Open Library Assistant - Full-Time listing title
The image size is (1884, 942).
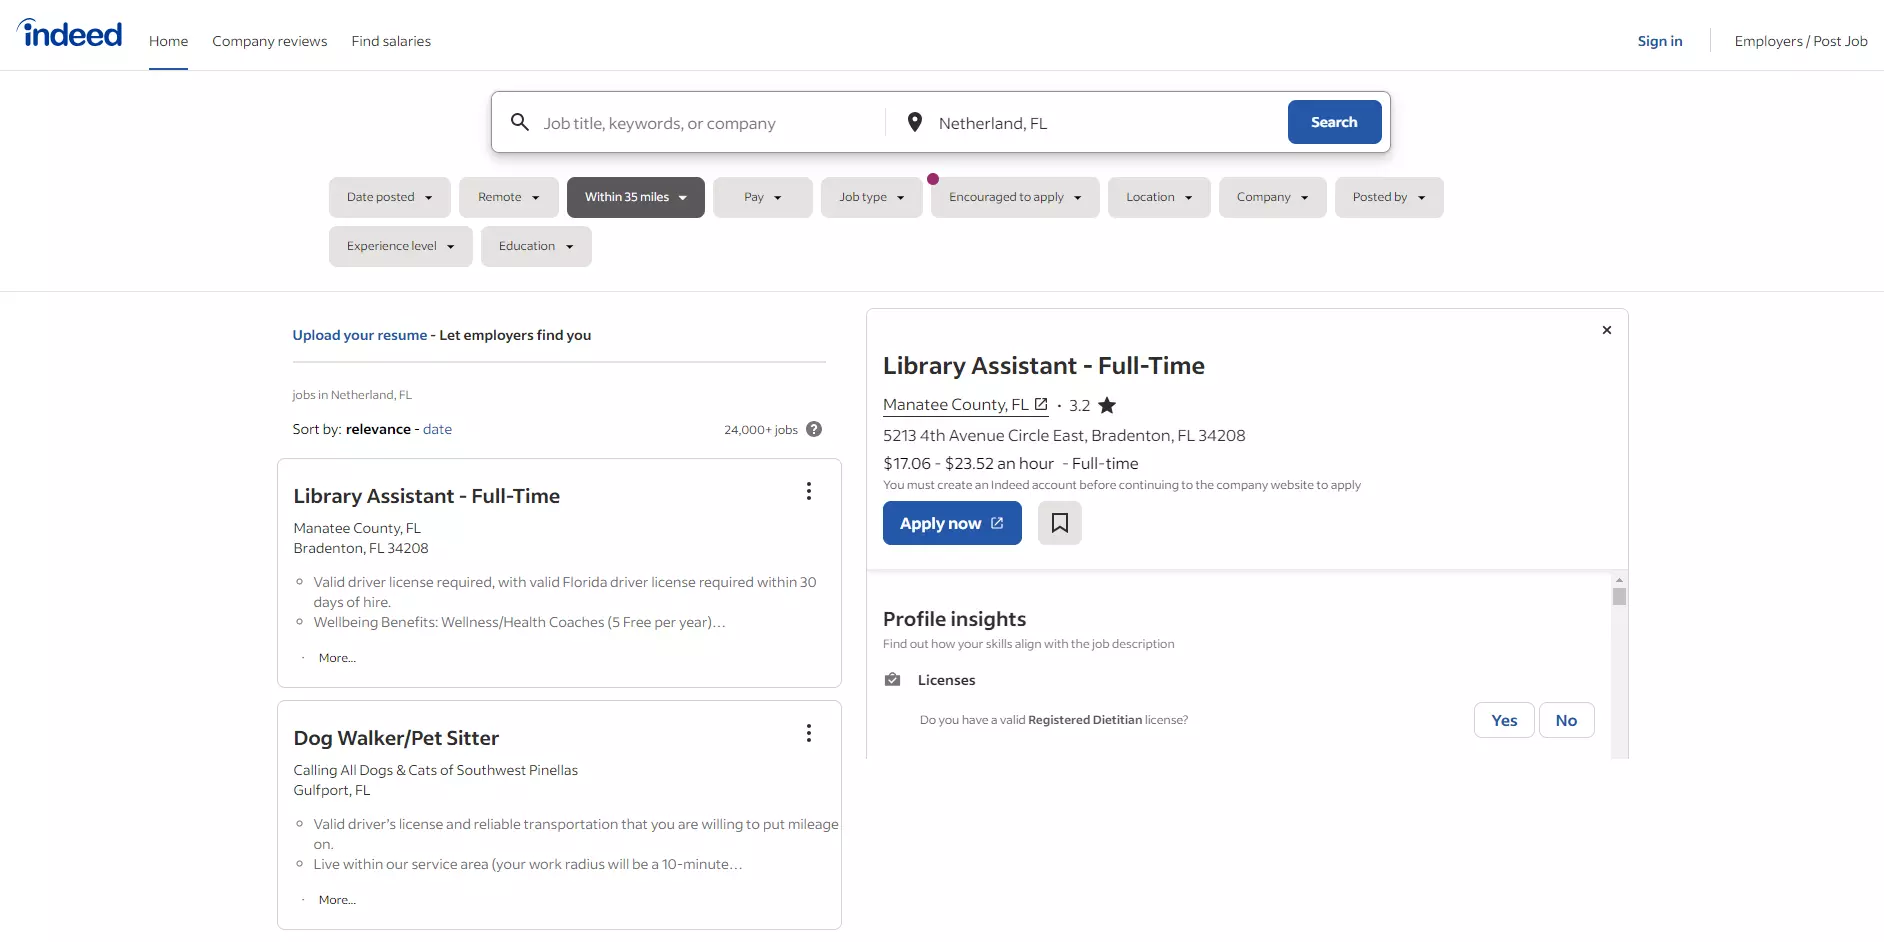[x=427, y=496]
